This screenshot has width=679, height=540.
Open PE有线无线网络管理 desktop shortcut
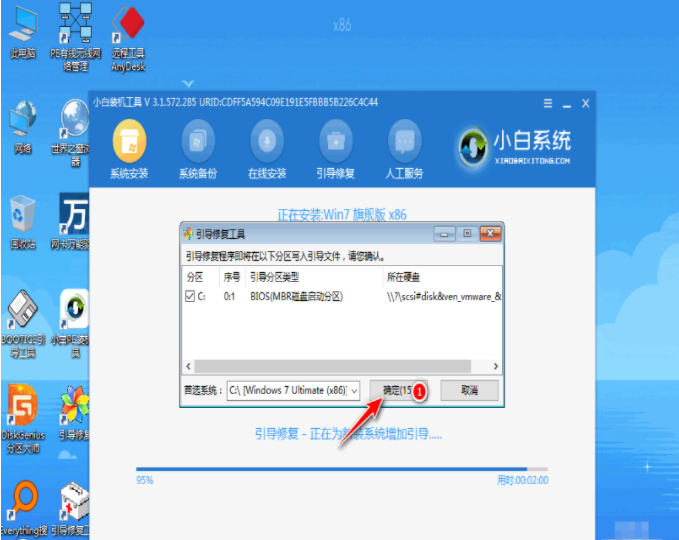coord(75,35)
